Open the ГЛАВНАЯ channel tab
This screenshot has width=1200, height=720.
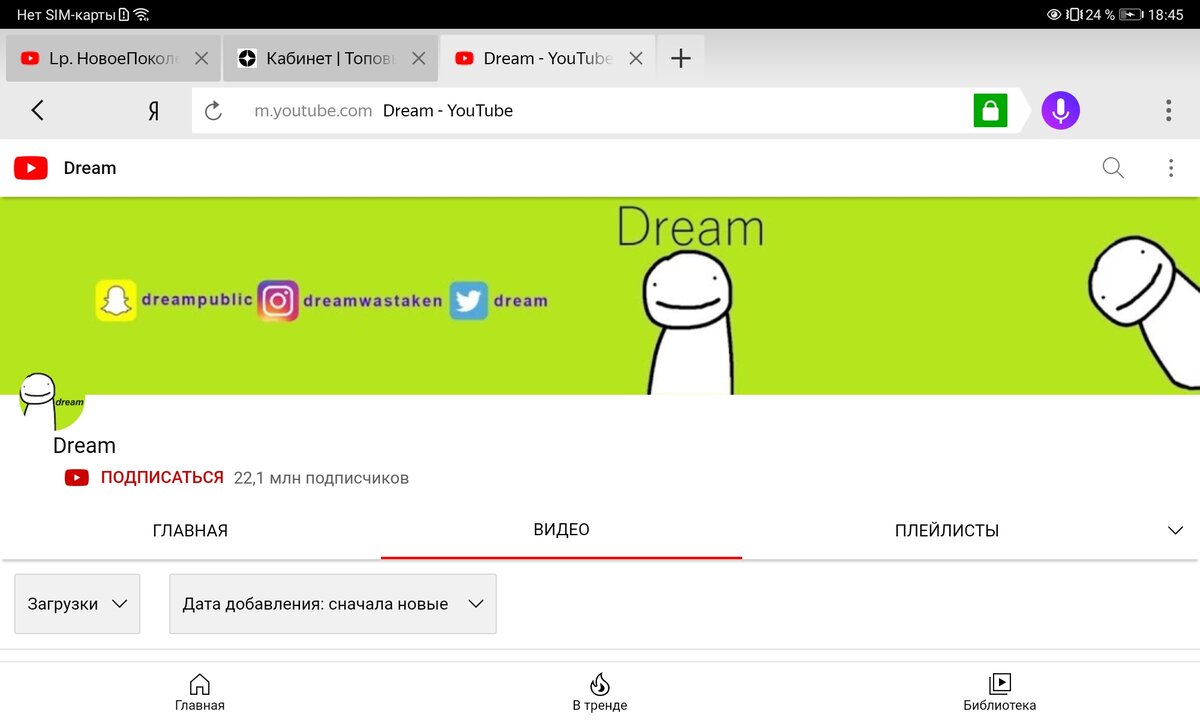tap(190, 531)
